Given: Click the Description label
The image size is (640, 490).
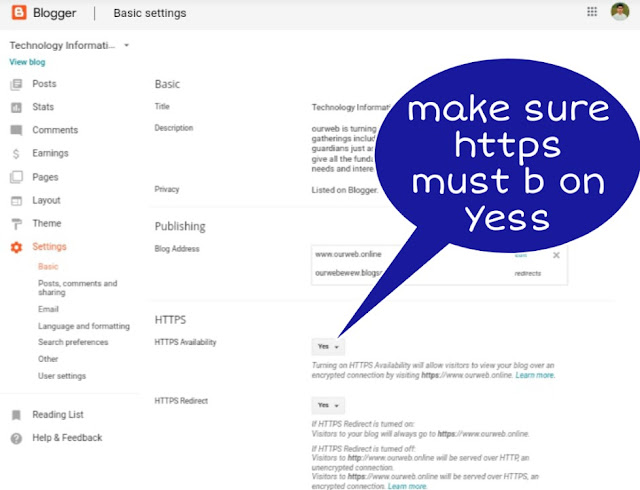Looking at the screenshot, I should pos(173,128).
